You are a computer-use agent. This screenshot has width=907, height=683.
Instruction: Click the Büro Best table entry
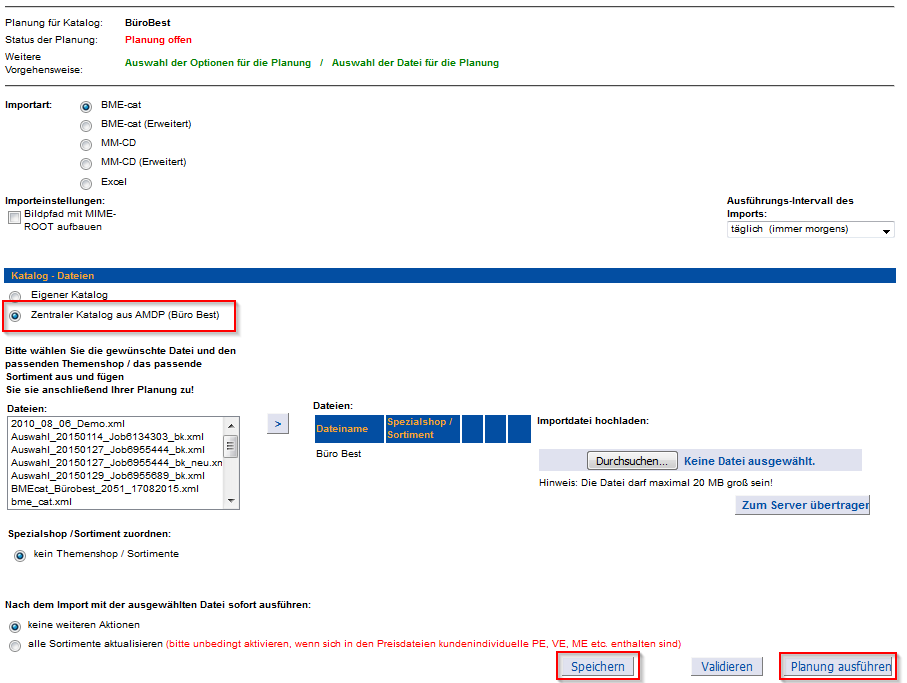338,454
